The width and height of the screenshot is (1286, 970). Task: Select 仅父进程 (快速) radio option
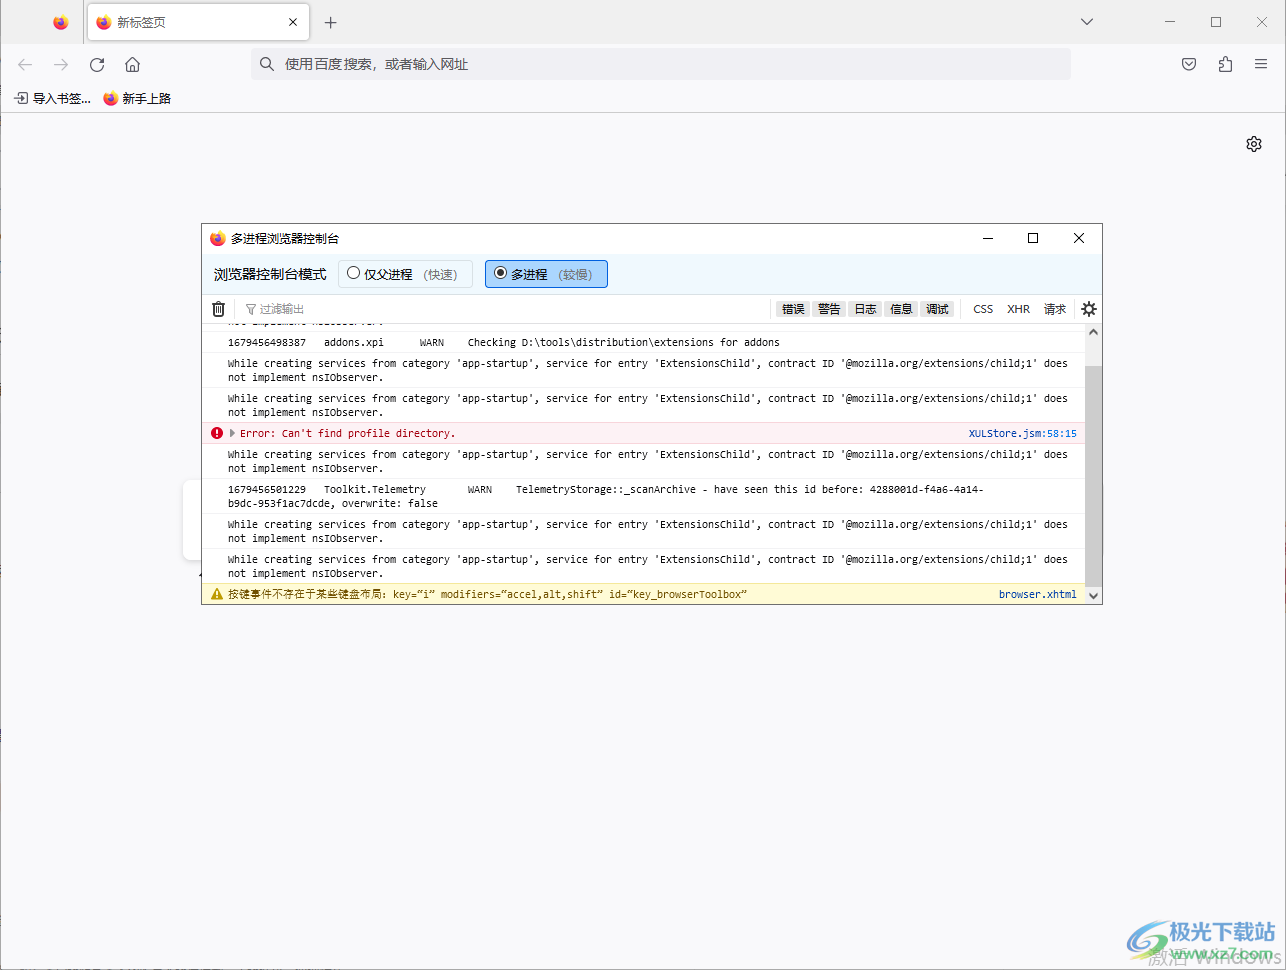pos(405,274)
